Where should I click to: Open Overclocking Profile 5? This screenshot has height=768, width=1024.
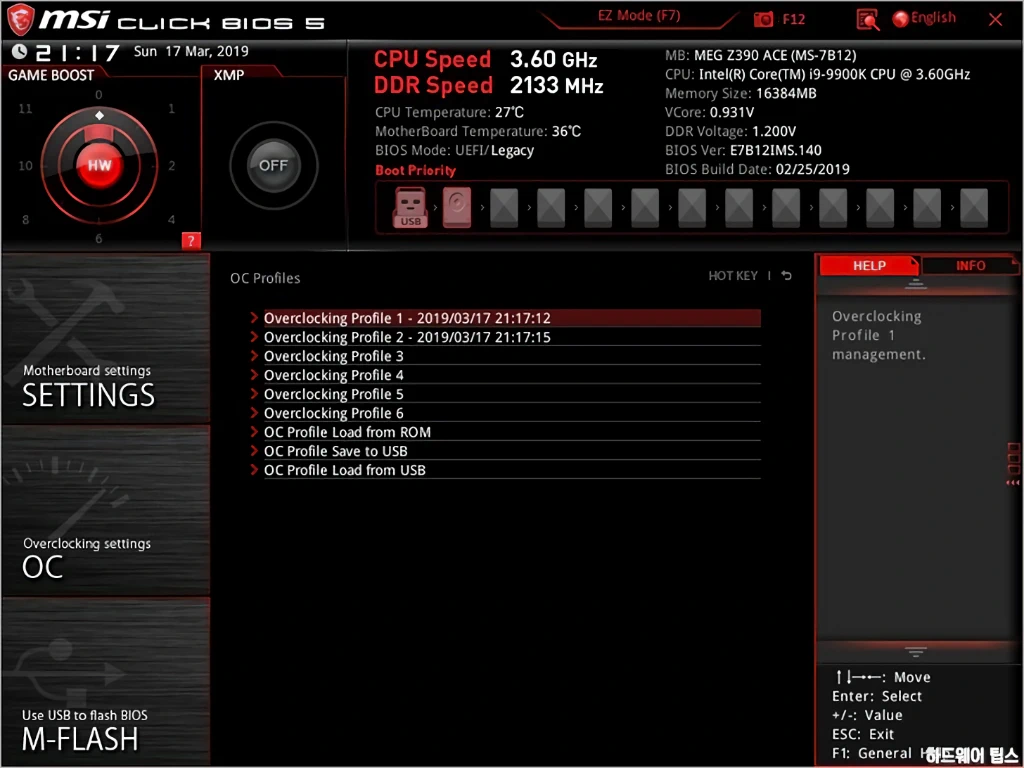pos(512,394)
